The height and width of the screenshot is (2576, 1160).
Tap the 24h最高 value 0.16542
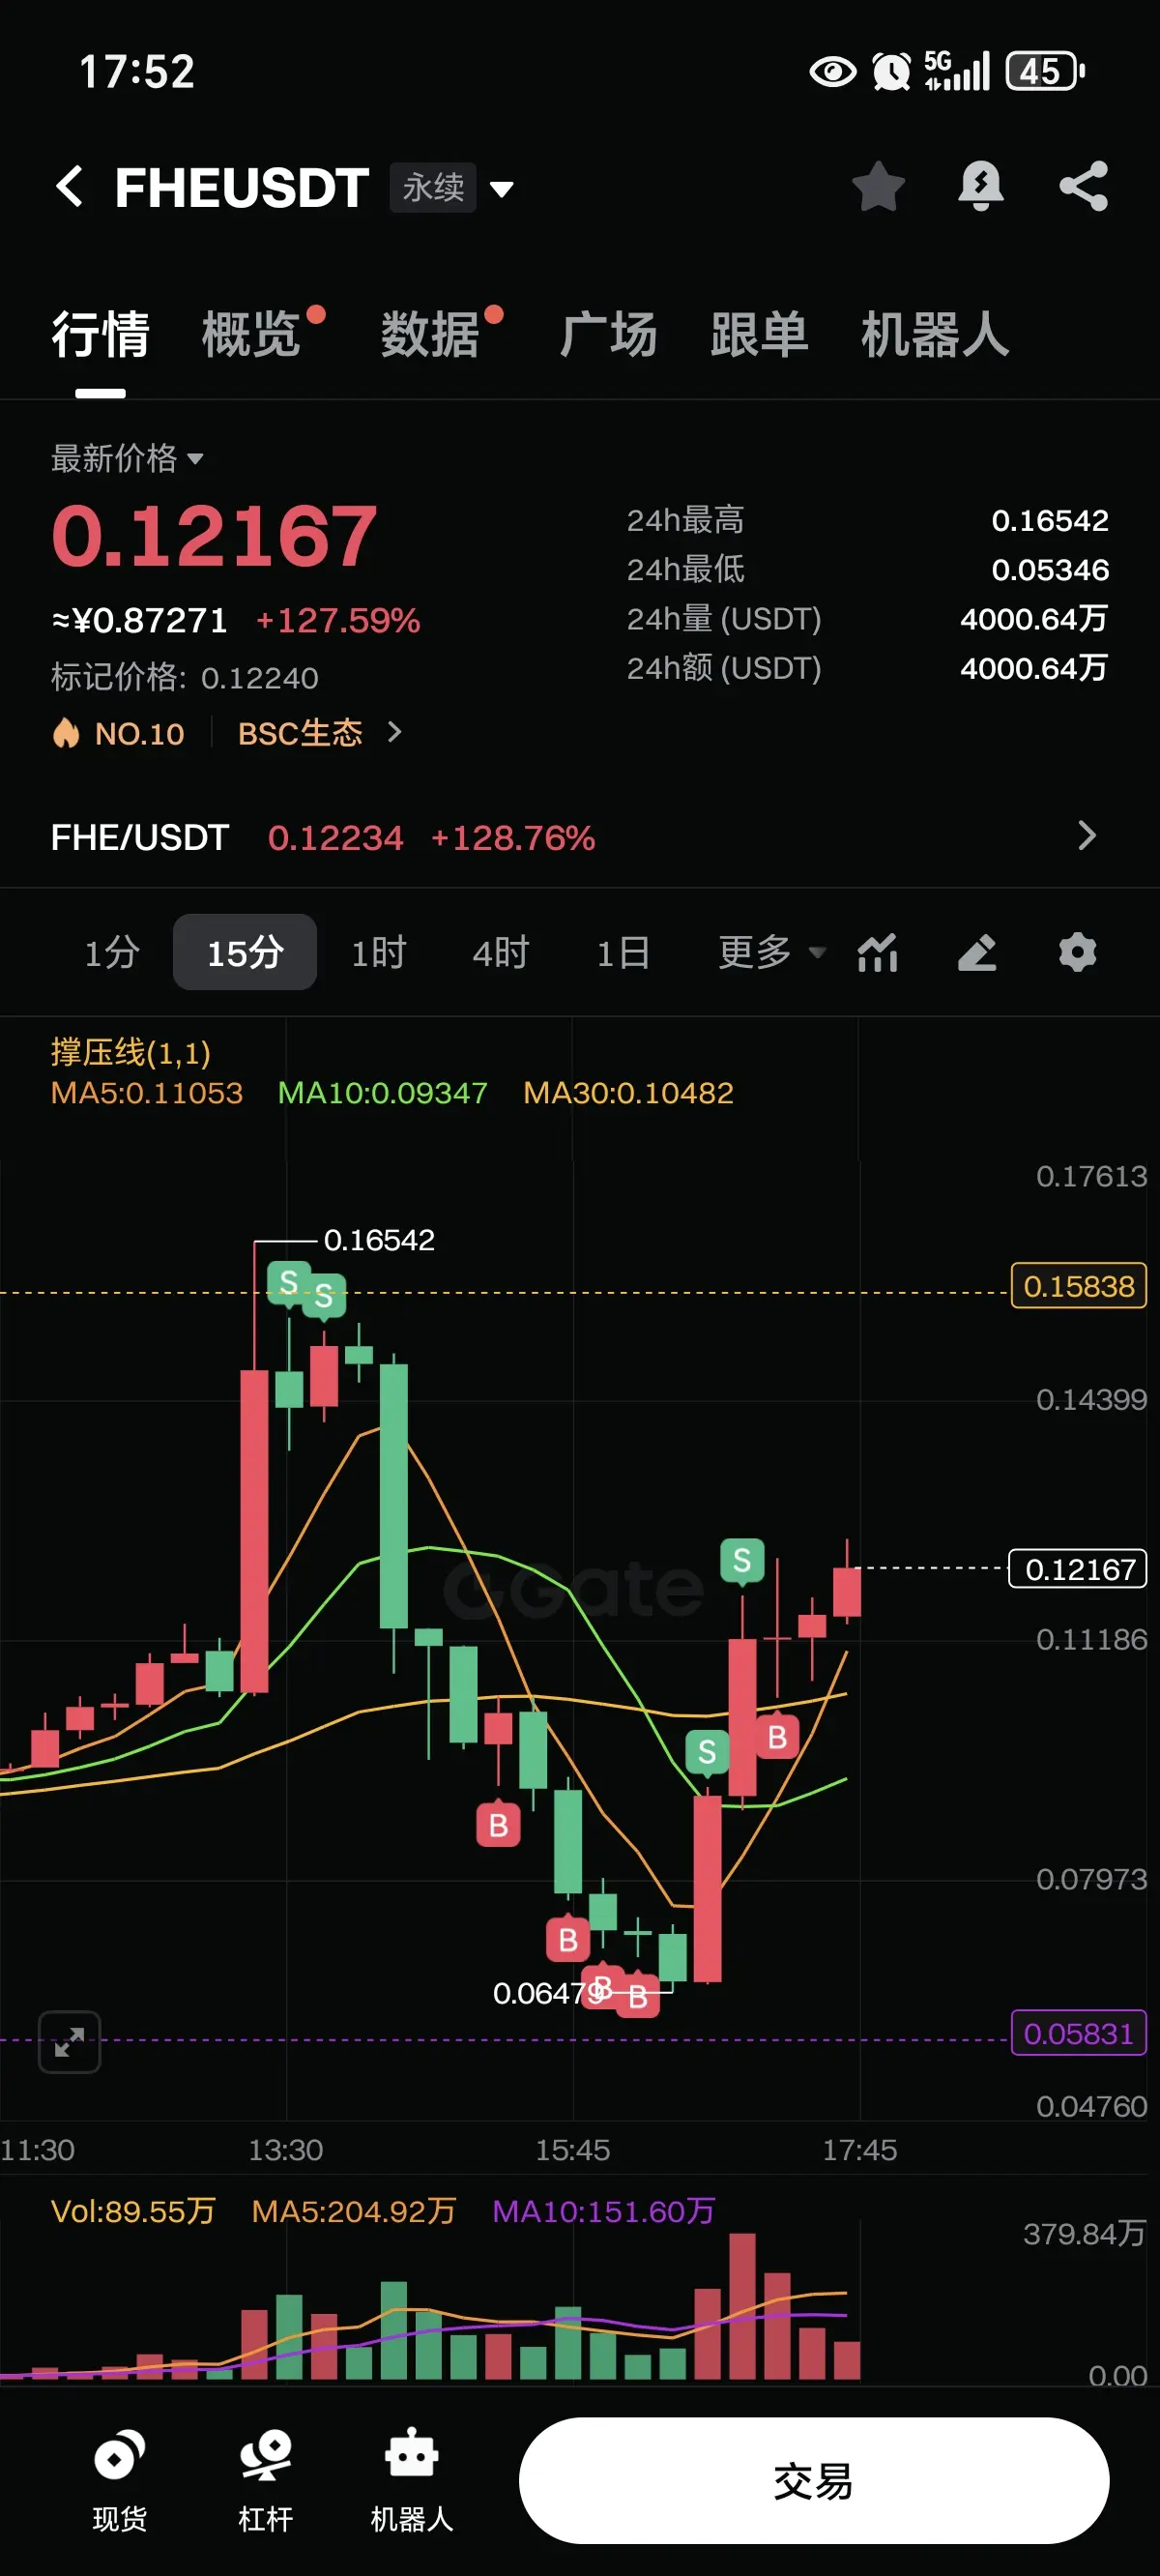(x=1050, y=520)
